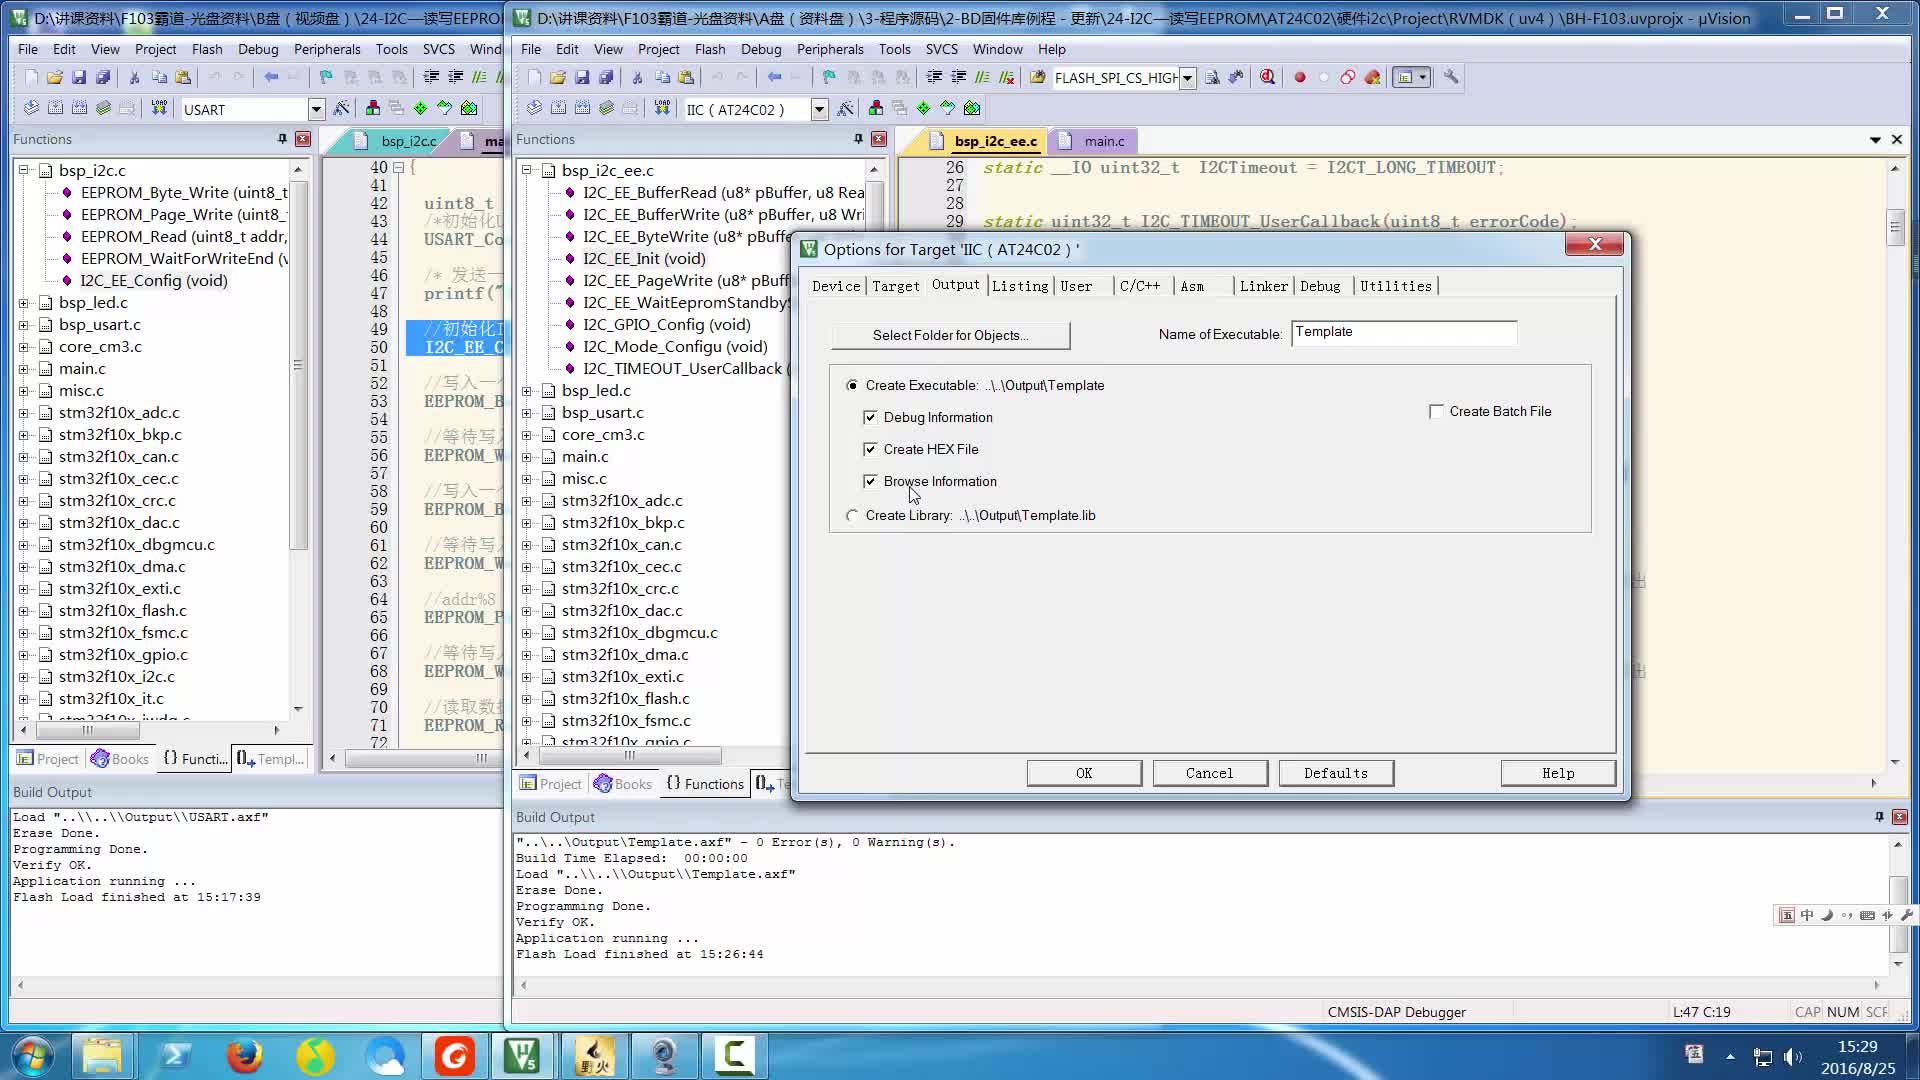Open Configuration wrench icon in right toolbar

[1451, 77]
